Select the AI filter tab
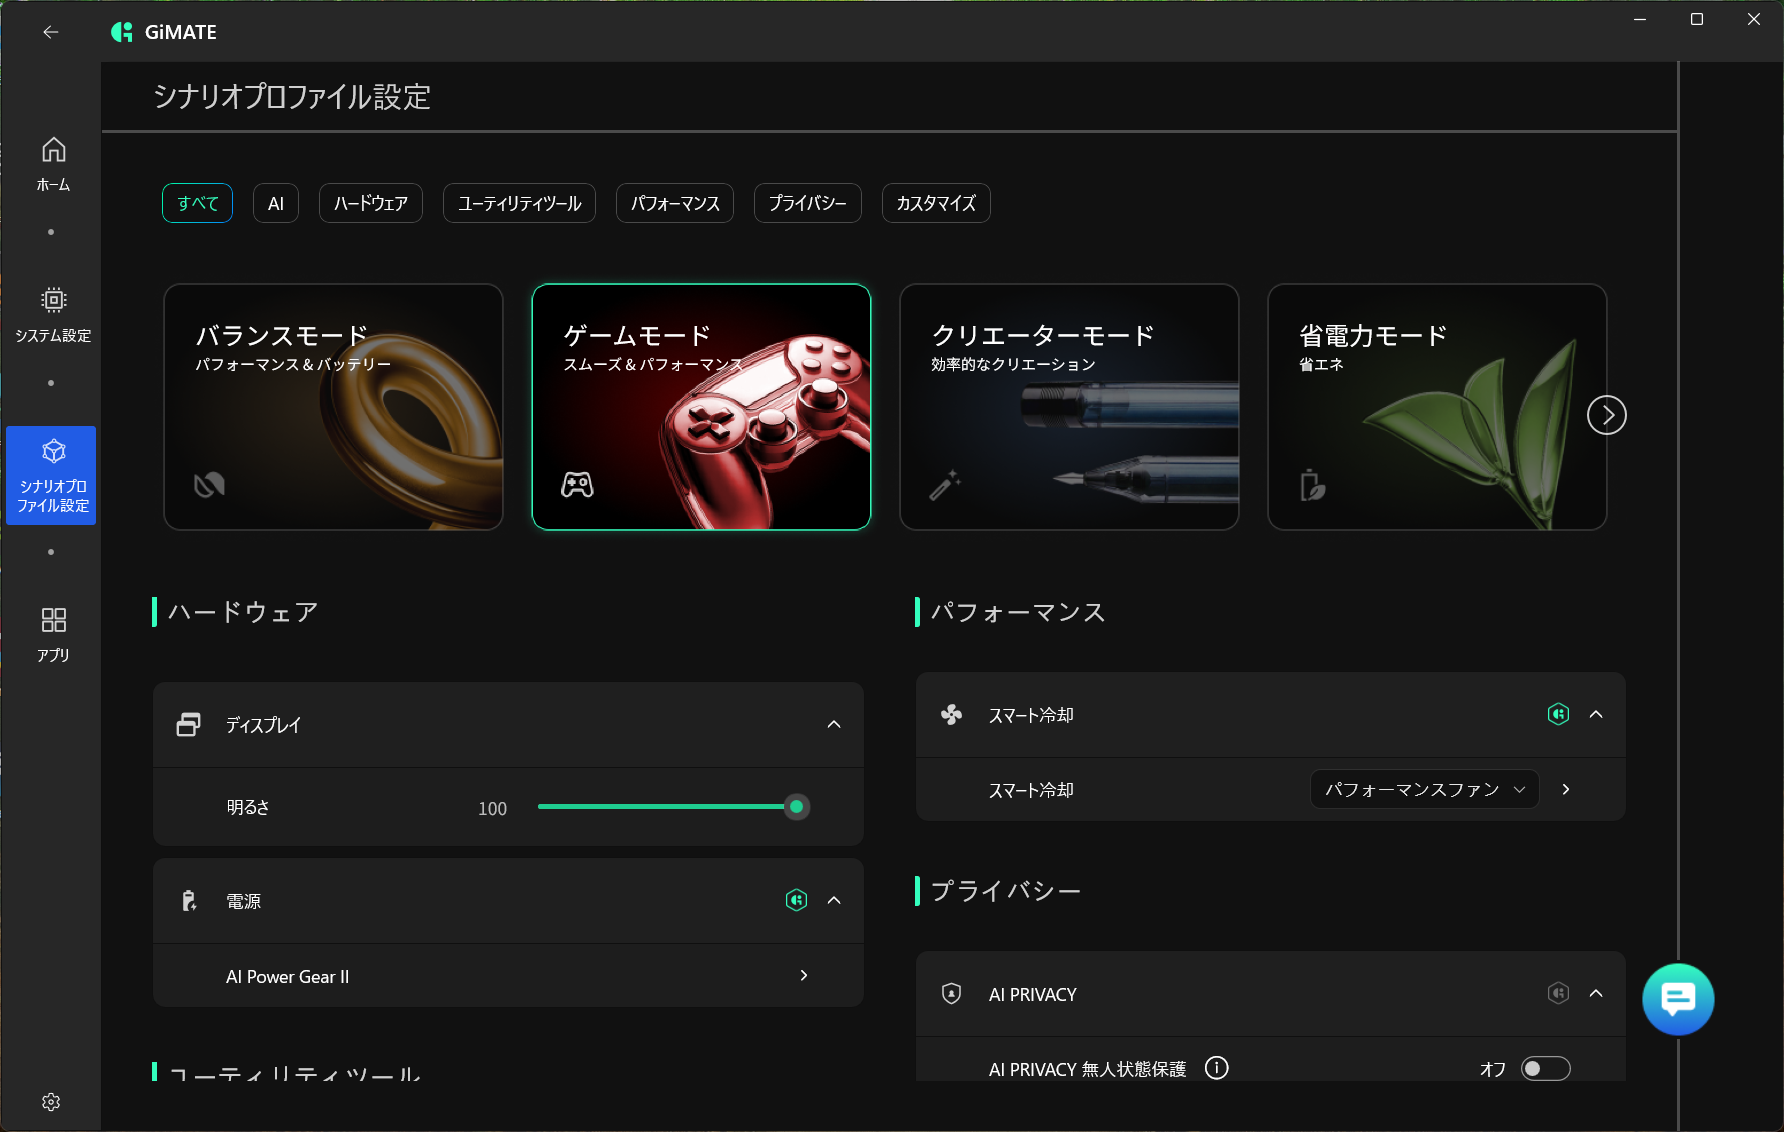 point(276,203)
